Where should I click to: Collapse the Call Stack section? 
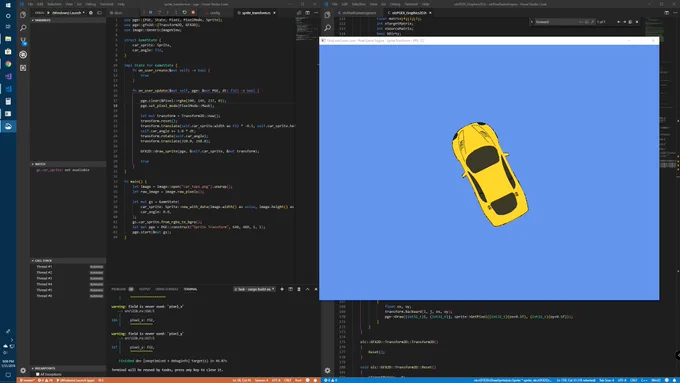click(42, 261)
